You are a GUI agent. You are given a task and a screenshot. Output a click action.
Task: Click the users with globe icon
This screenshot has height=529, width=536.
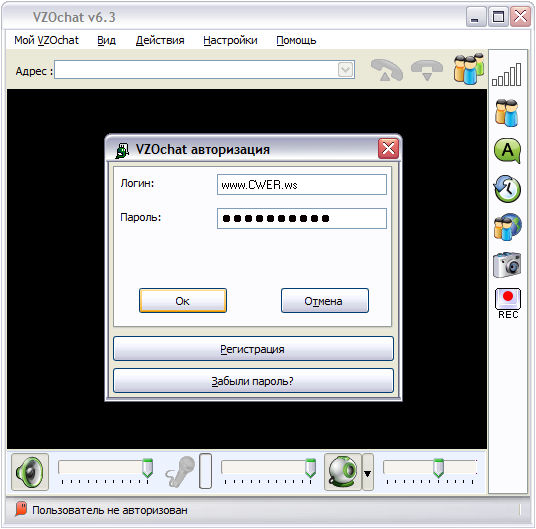(507, 227)
